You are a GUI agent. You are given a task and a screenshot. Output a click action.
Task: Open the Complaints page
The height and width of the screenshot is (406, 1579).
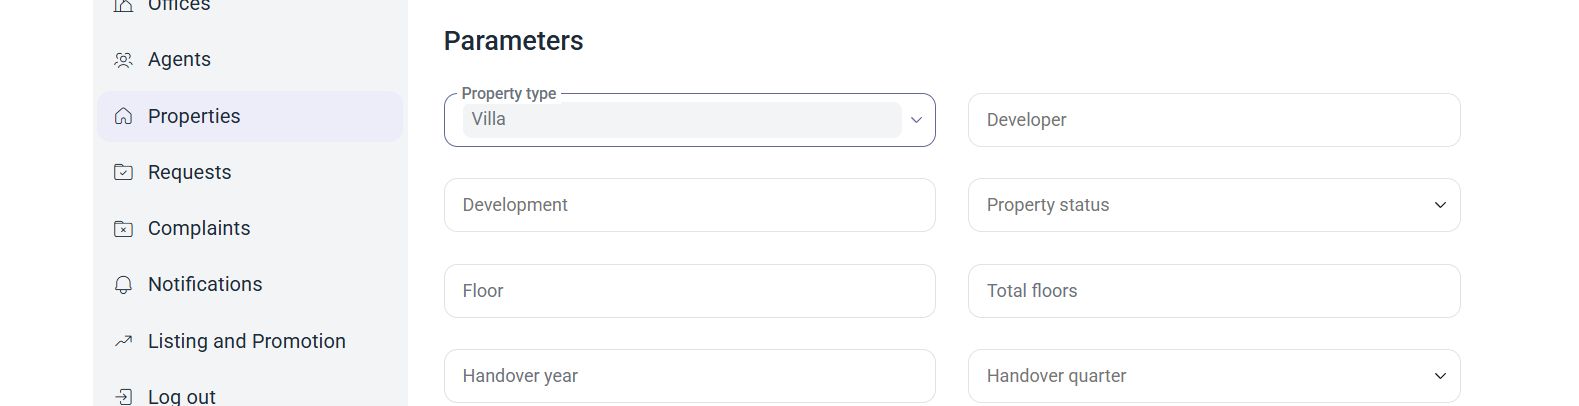[x=250, y=229]
